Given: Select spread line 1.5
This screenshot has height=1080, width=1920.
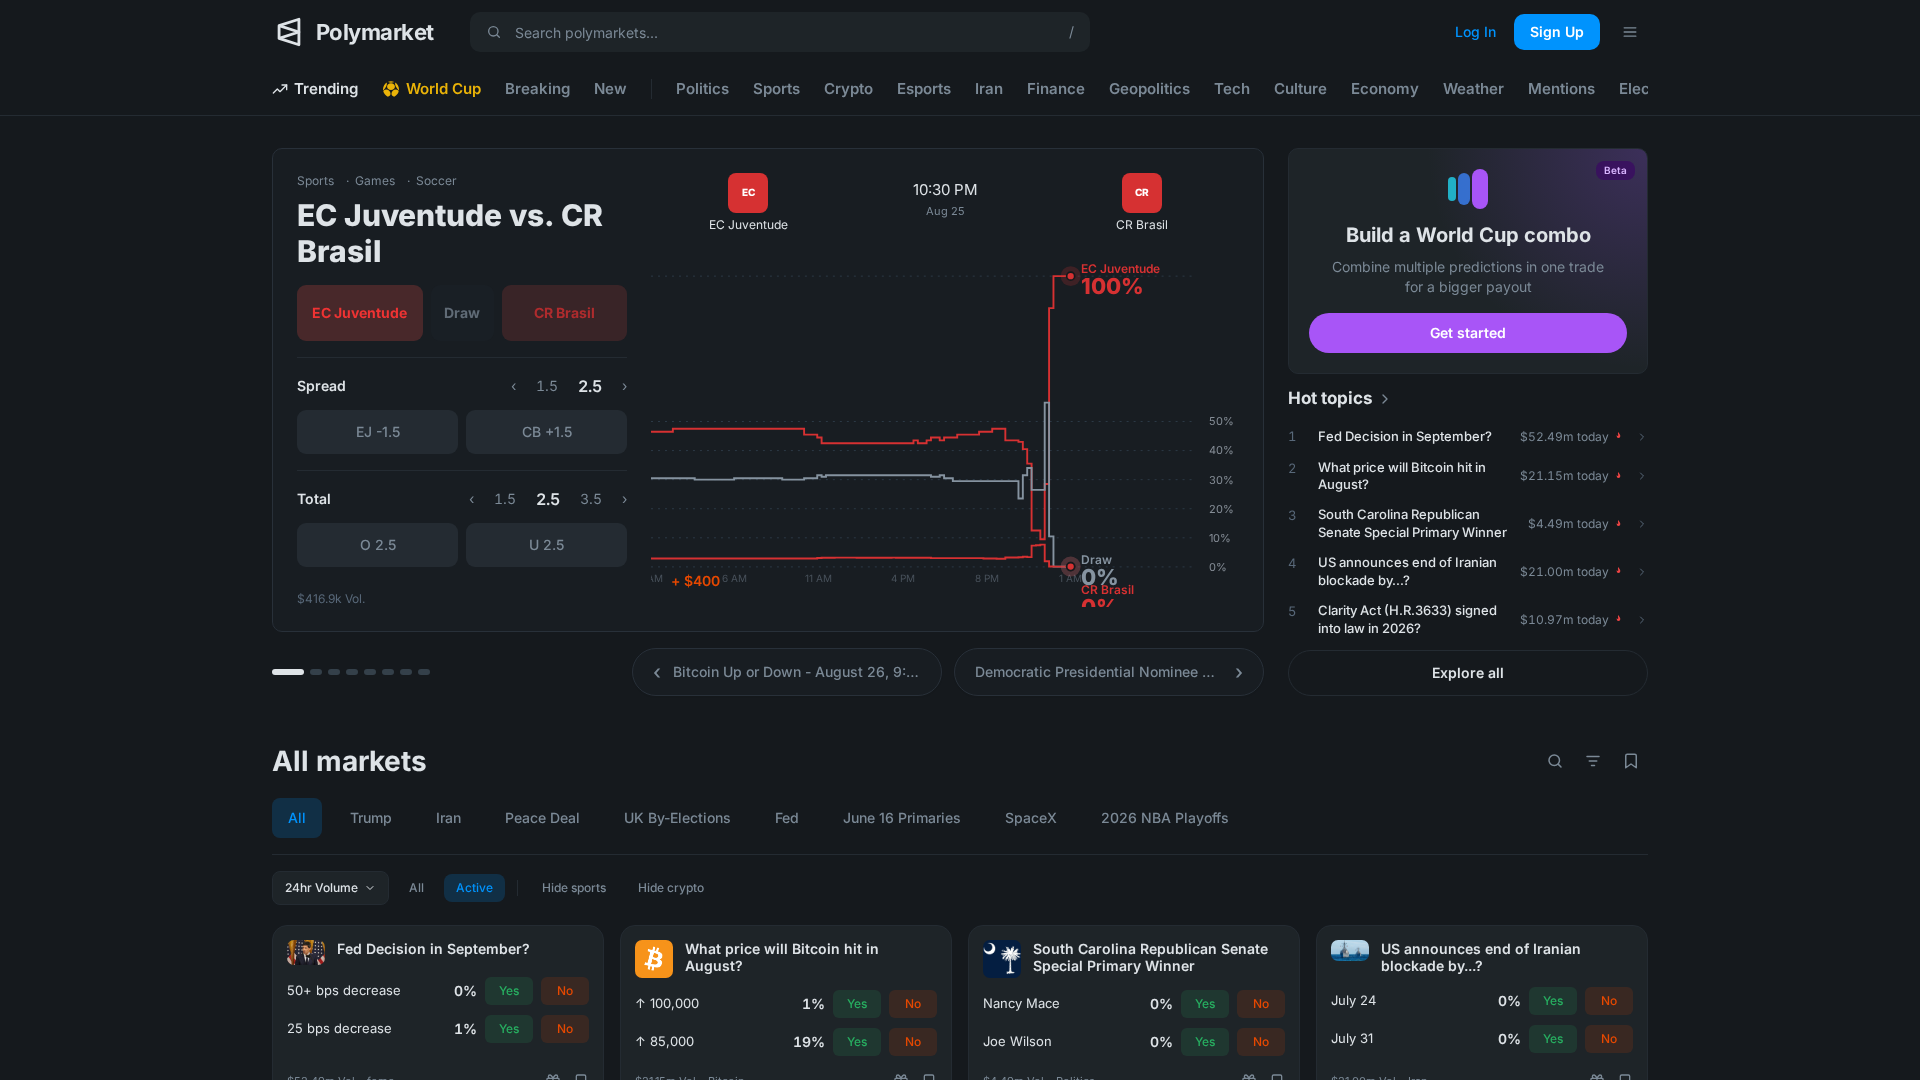Looking at the screenshot, I should pos(547,386).
